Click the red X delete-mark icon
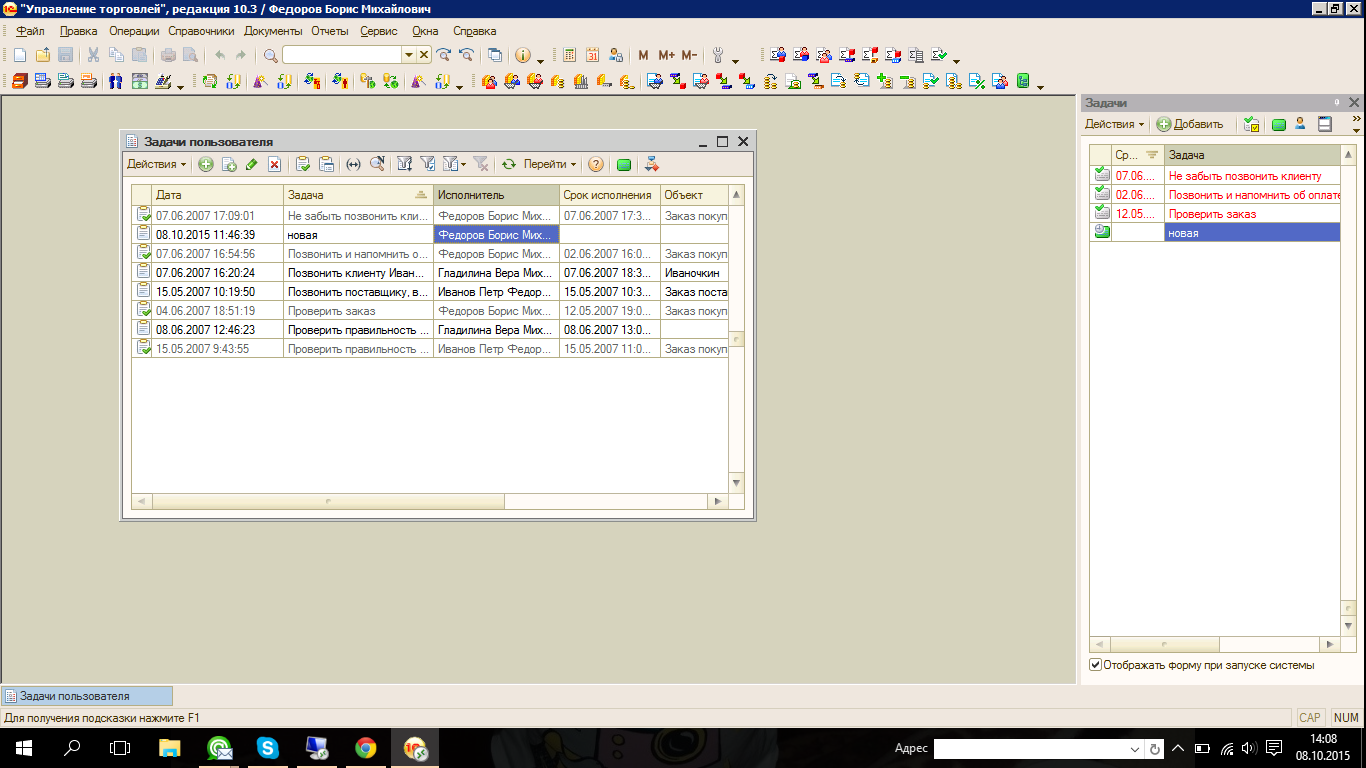Screen dimensions: 1366x768 (x=274, y=164)
